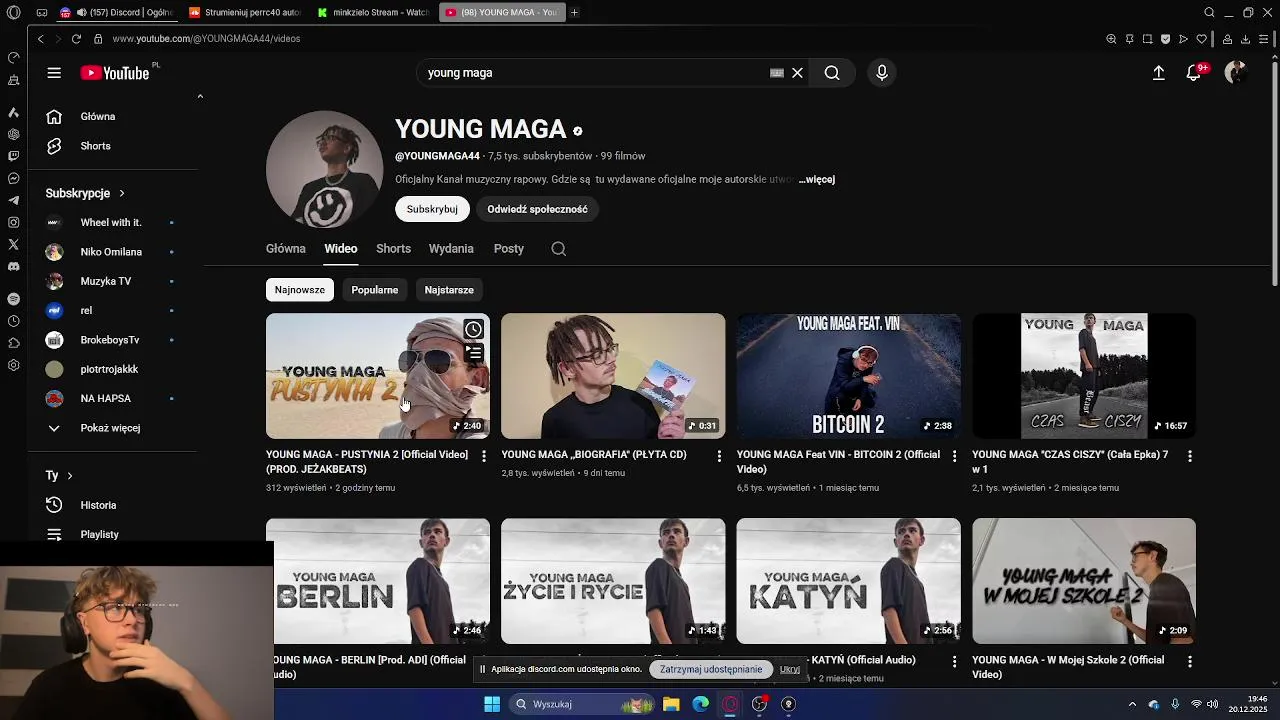Screen dimensions: 1280x720
Task: Open Microsoft Edge from taskbar
Action: point(701,704)
